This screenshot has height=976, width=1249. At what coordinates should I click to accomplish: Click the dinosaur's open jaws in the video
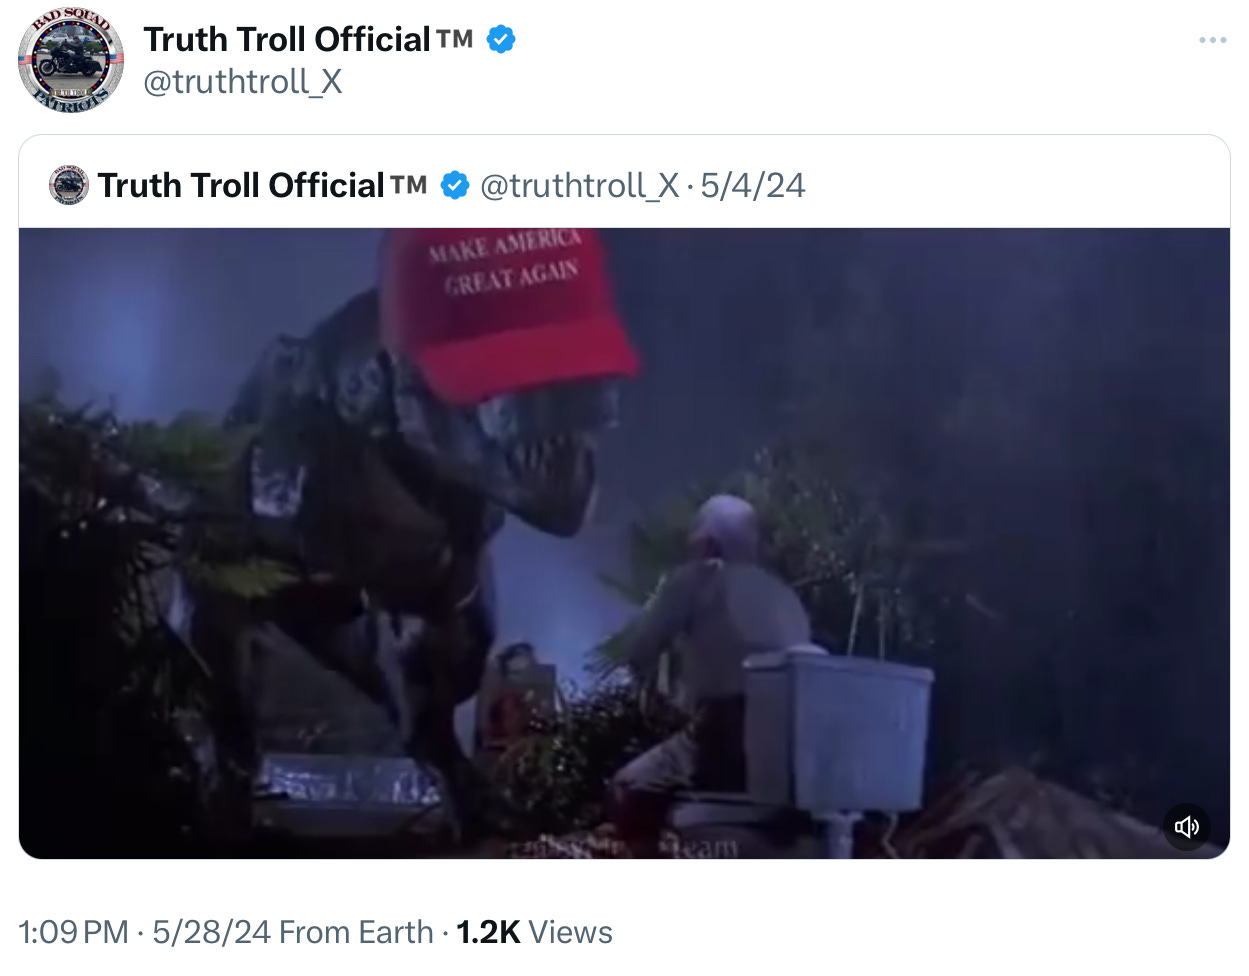550,470
